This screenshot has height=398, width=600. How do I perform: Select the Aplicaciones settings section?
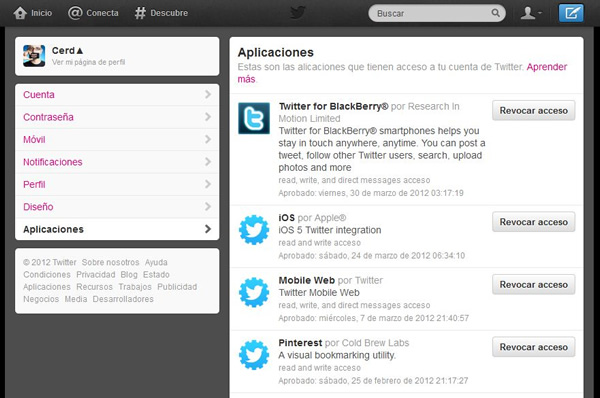pyautogui.click(x=117, y=229)
